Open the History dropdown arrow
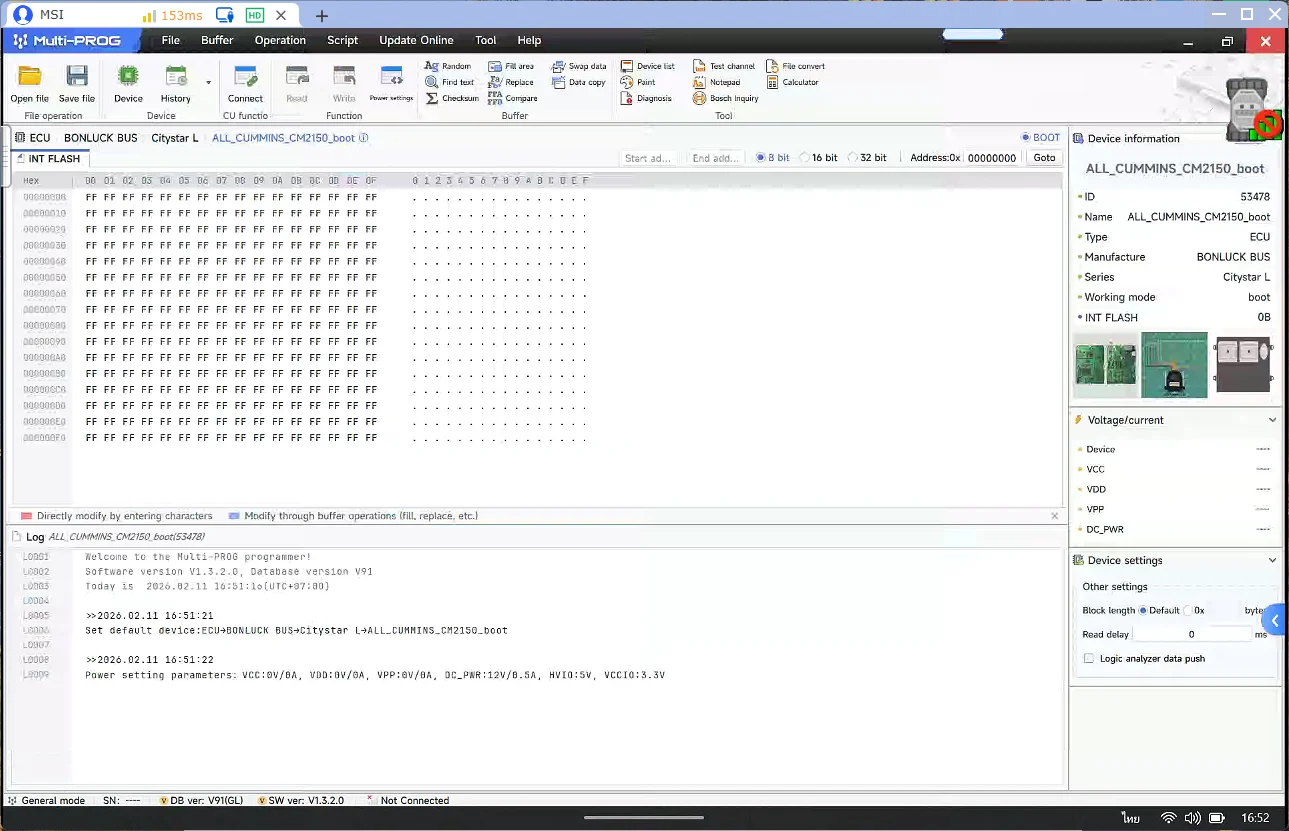Screen dimensions: 1289x831 pos(209,82)
